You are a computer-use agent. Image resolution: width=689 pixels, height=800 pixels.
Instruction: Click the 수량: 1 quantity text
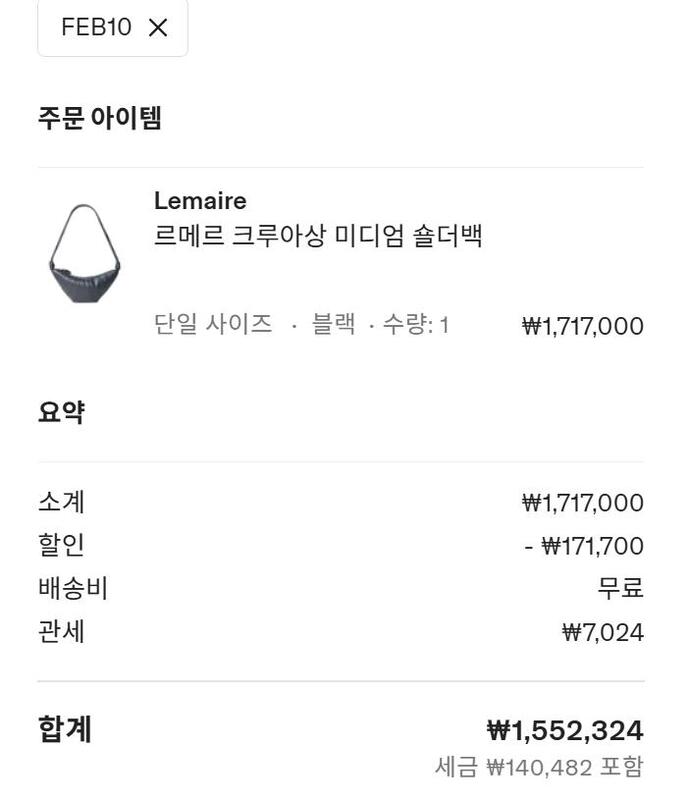pyautogui.click(x=415, y=325)
